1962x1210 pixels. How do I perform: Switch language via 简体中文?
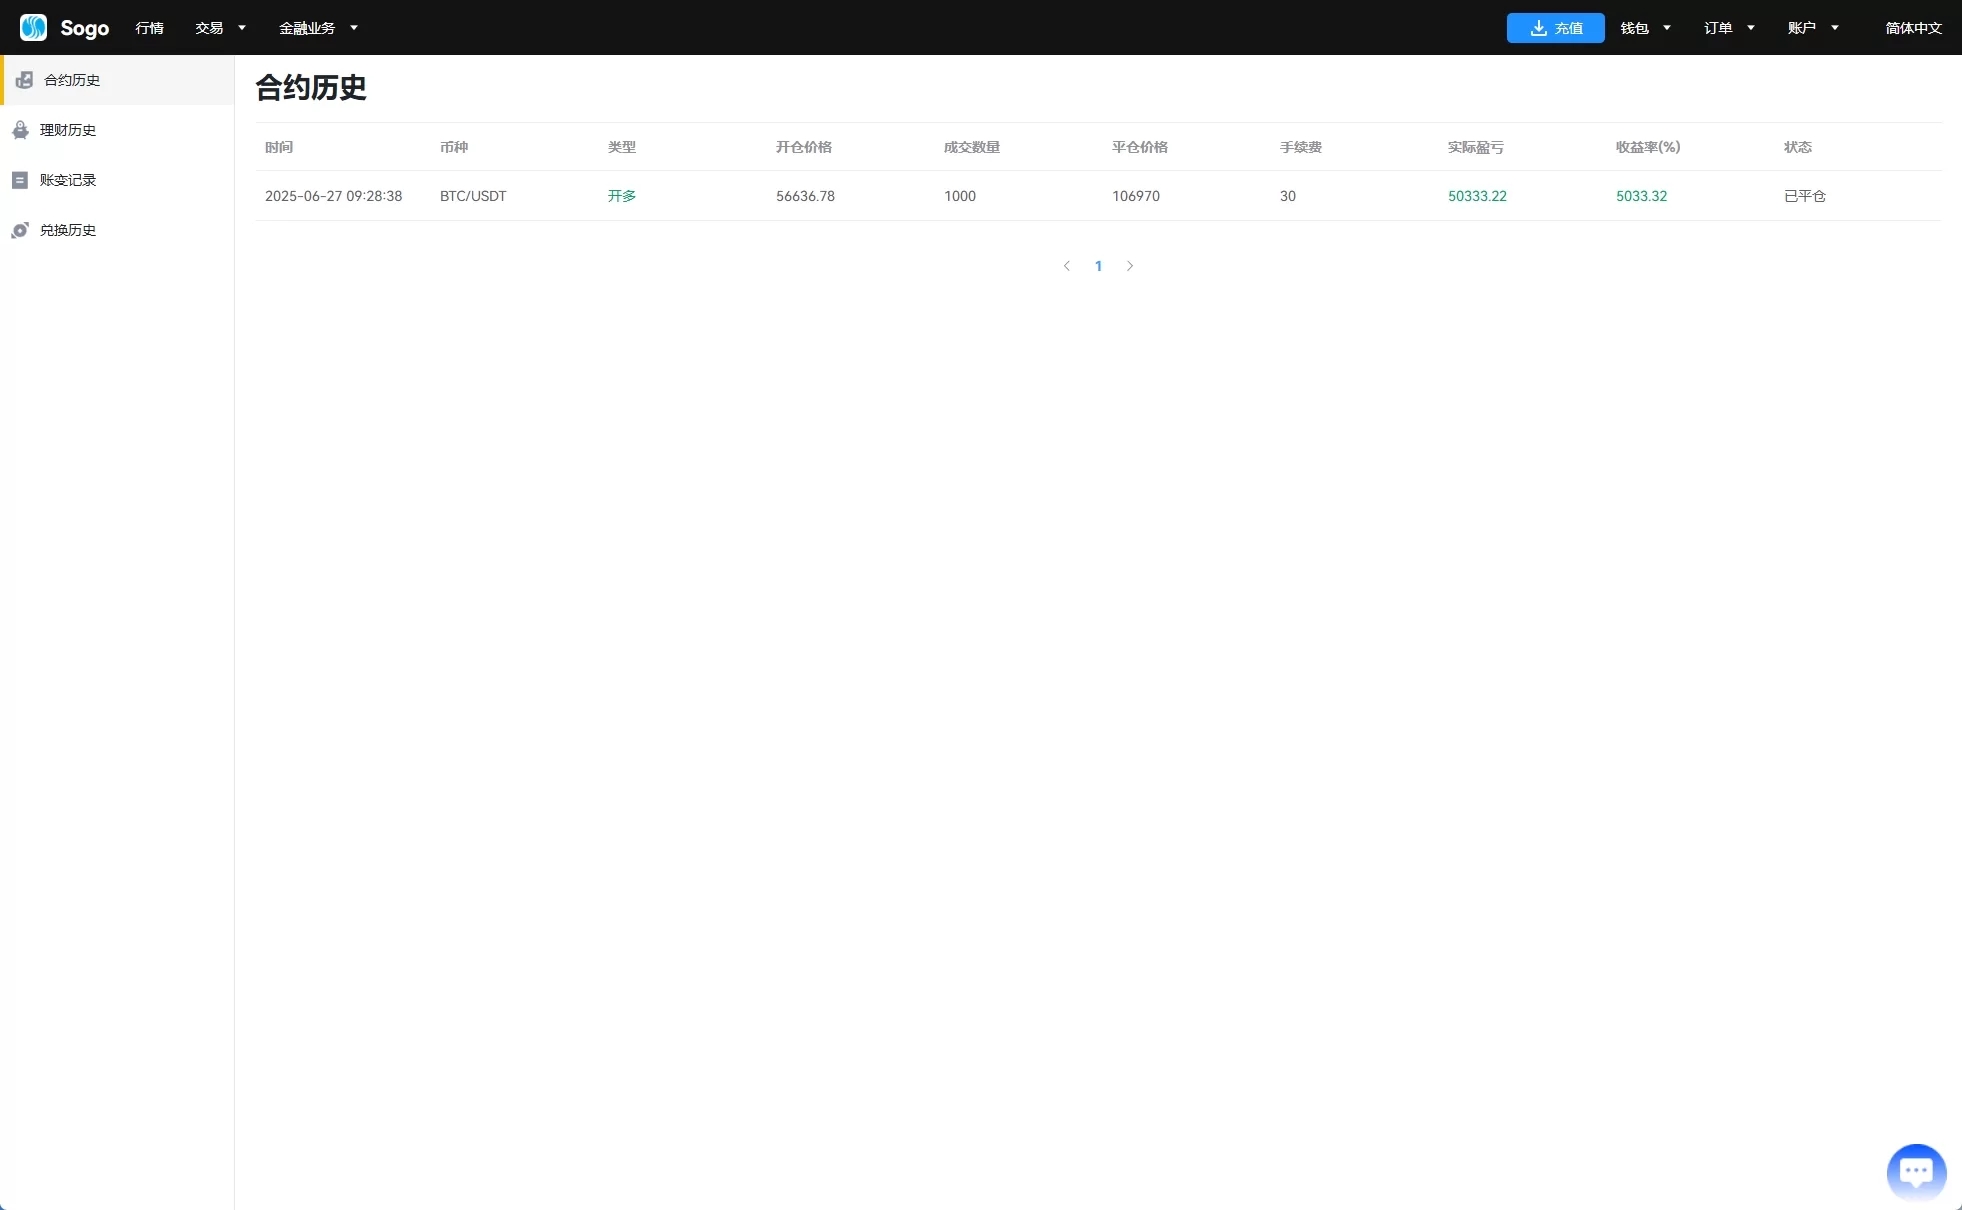(1913, 28)
